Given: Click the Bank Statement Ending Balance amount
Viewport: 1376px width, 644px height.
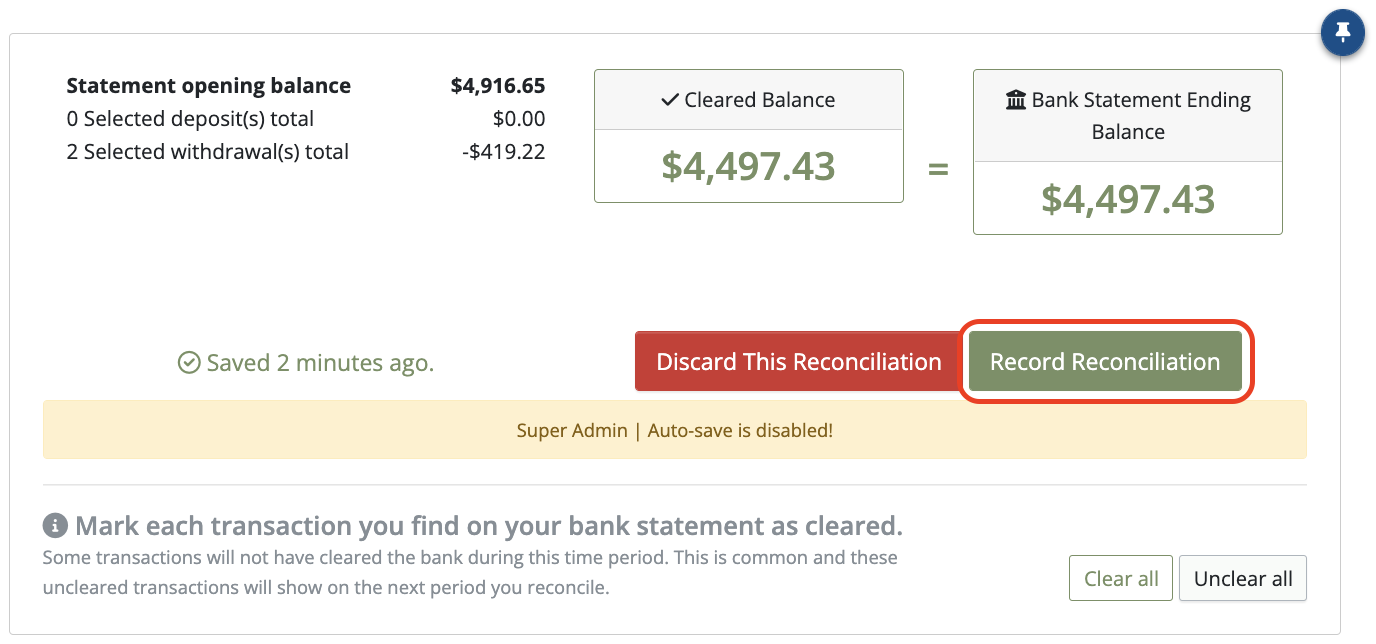Looking at the screenshot, I should tap(1128, 198).
